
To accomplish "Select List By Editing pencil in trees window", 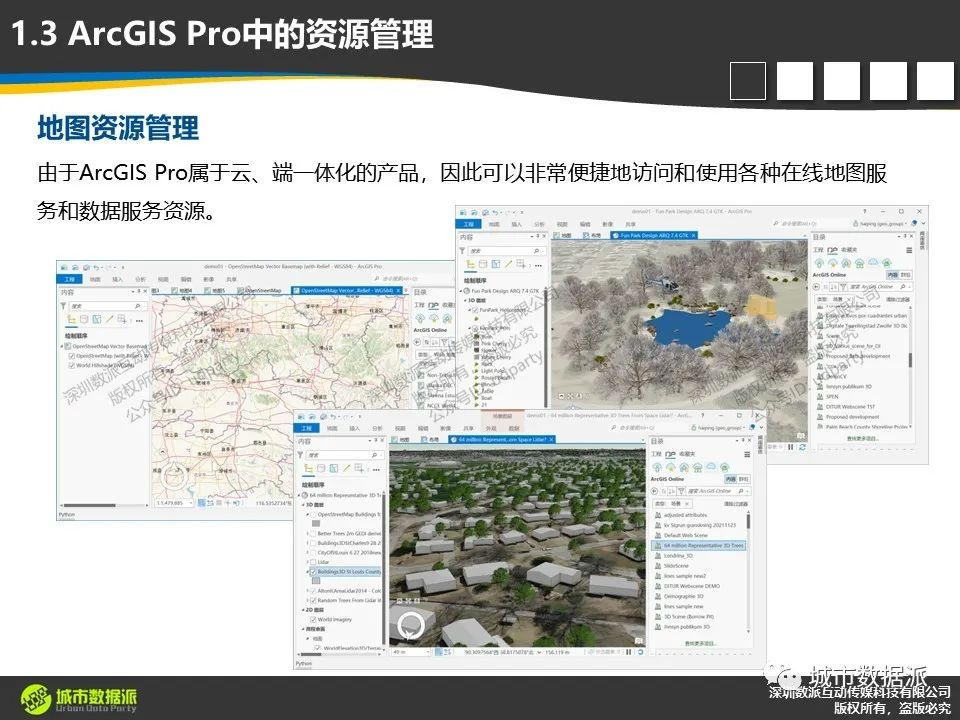I will click(x=347, y=468).
